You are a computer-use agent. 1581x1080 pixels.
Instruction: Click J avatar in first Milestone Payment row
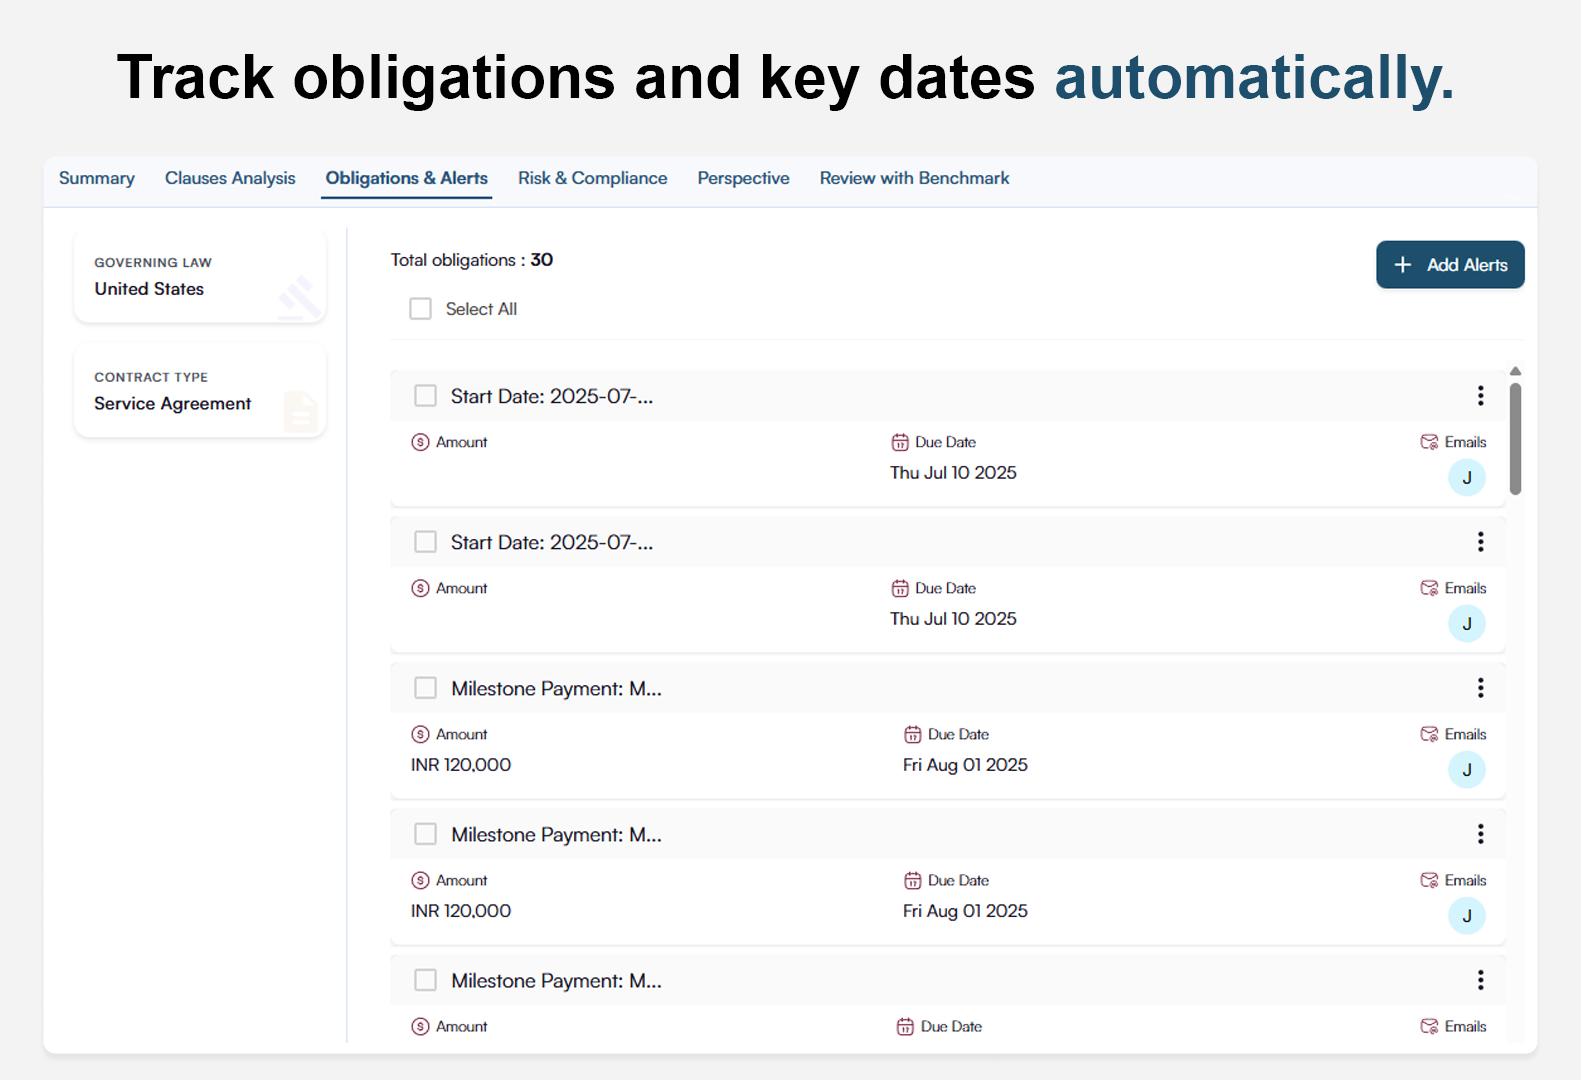1467,770
